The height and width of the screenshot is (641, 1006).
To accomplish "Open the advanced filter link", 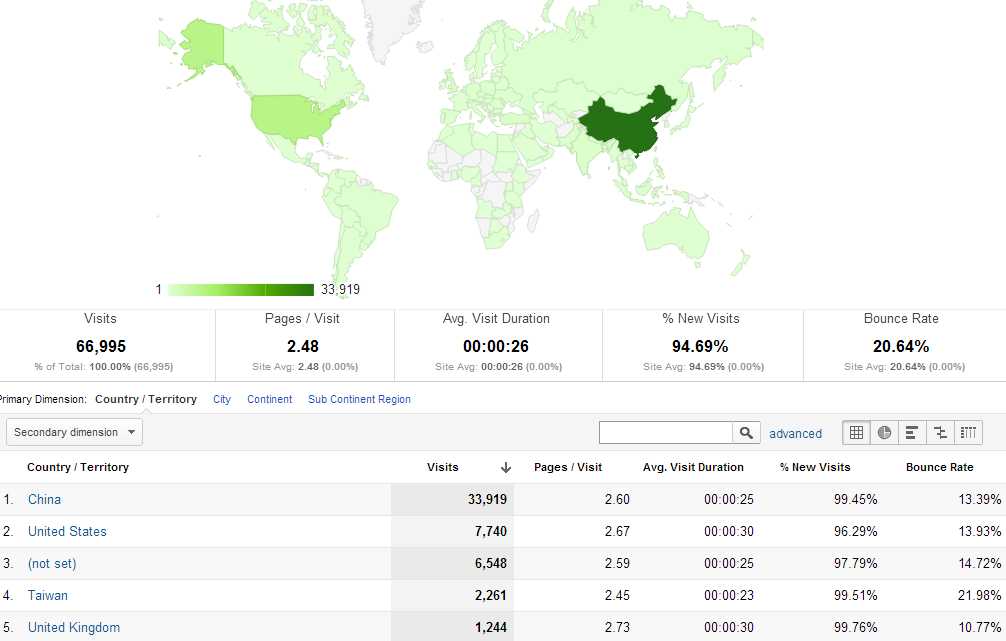I will click(796, 434).
